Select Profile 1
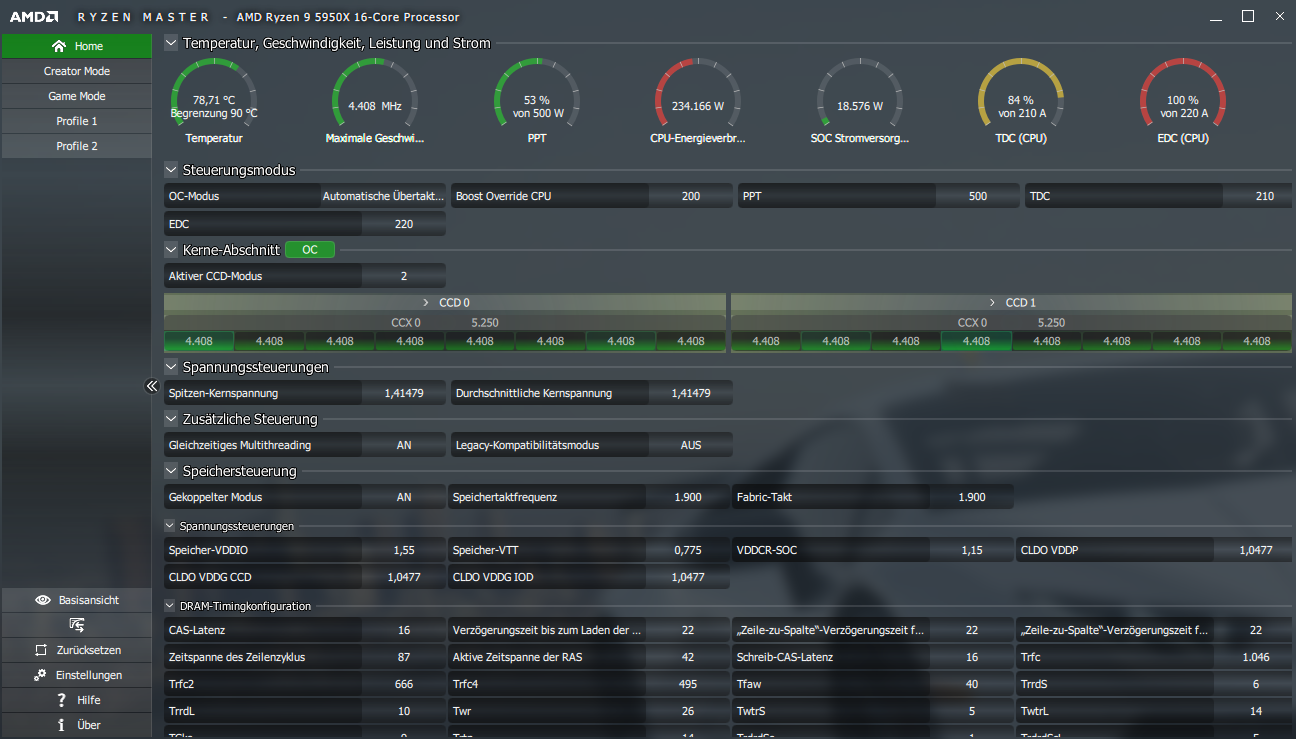 (x=76, y=121)
